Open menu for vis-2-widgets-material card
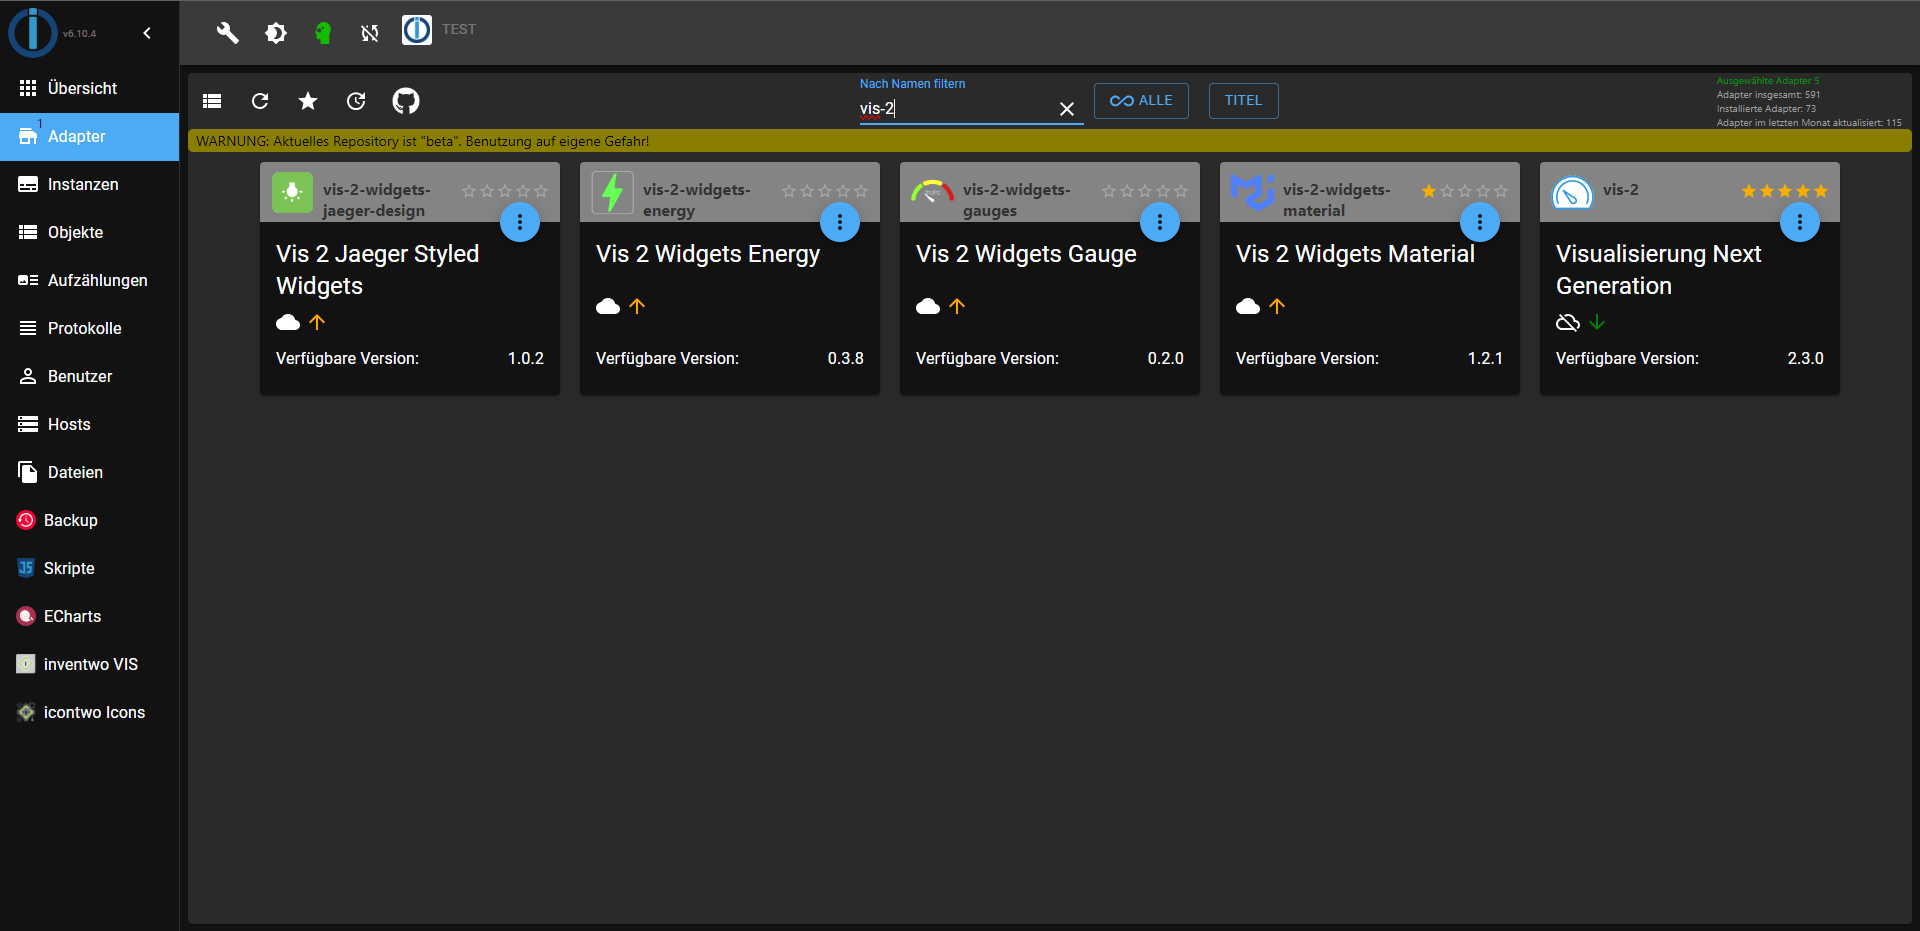This screenshot has height=931, width=1920. (x=1480, y=222)
